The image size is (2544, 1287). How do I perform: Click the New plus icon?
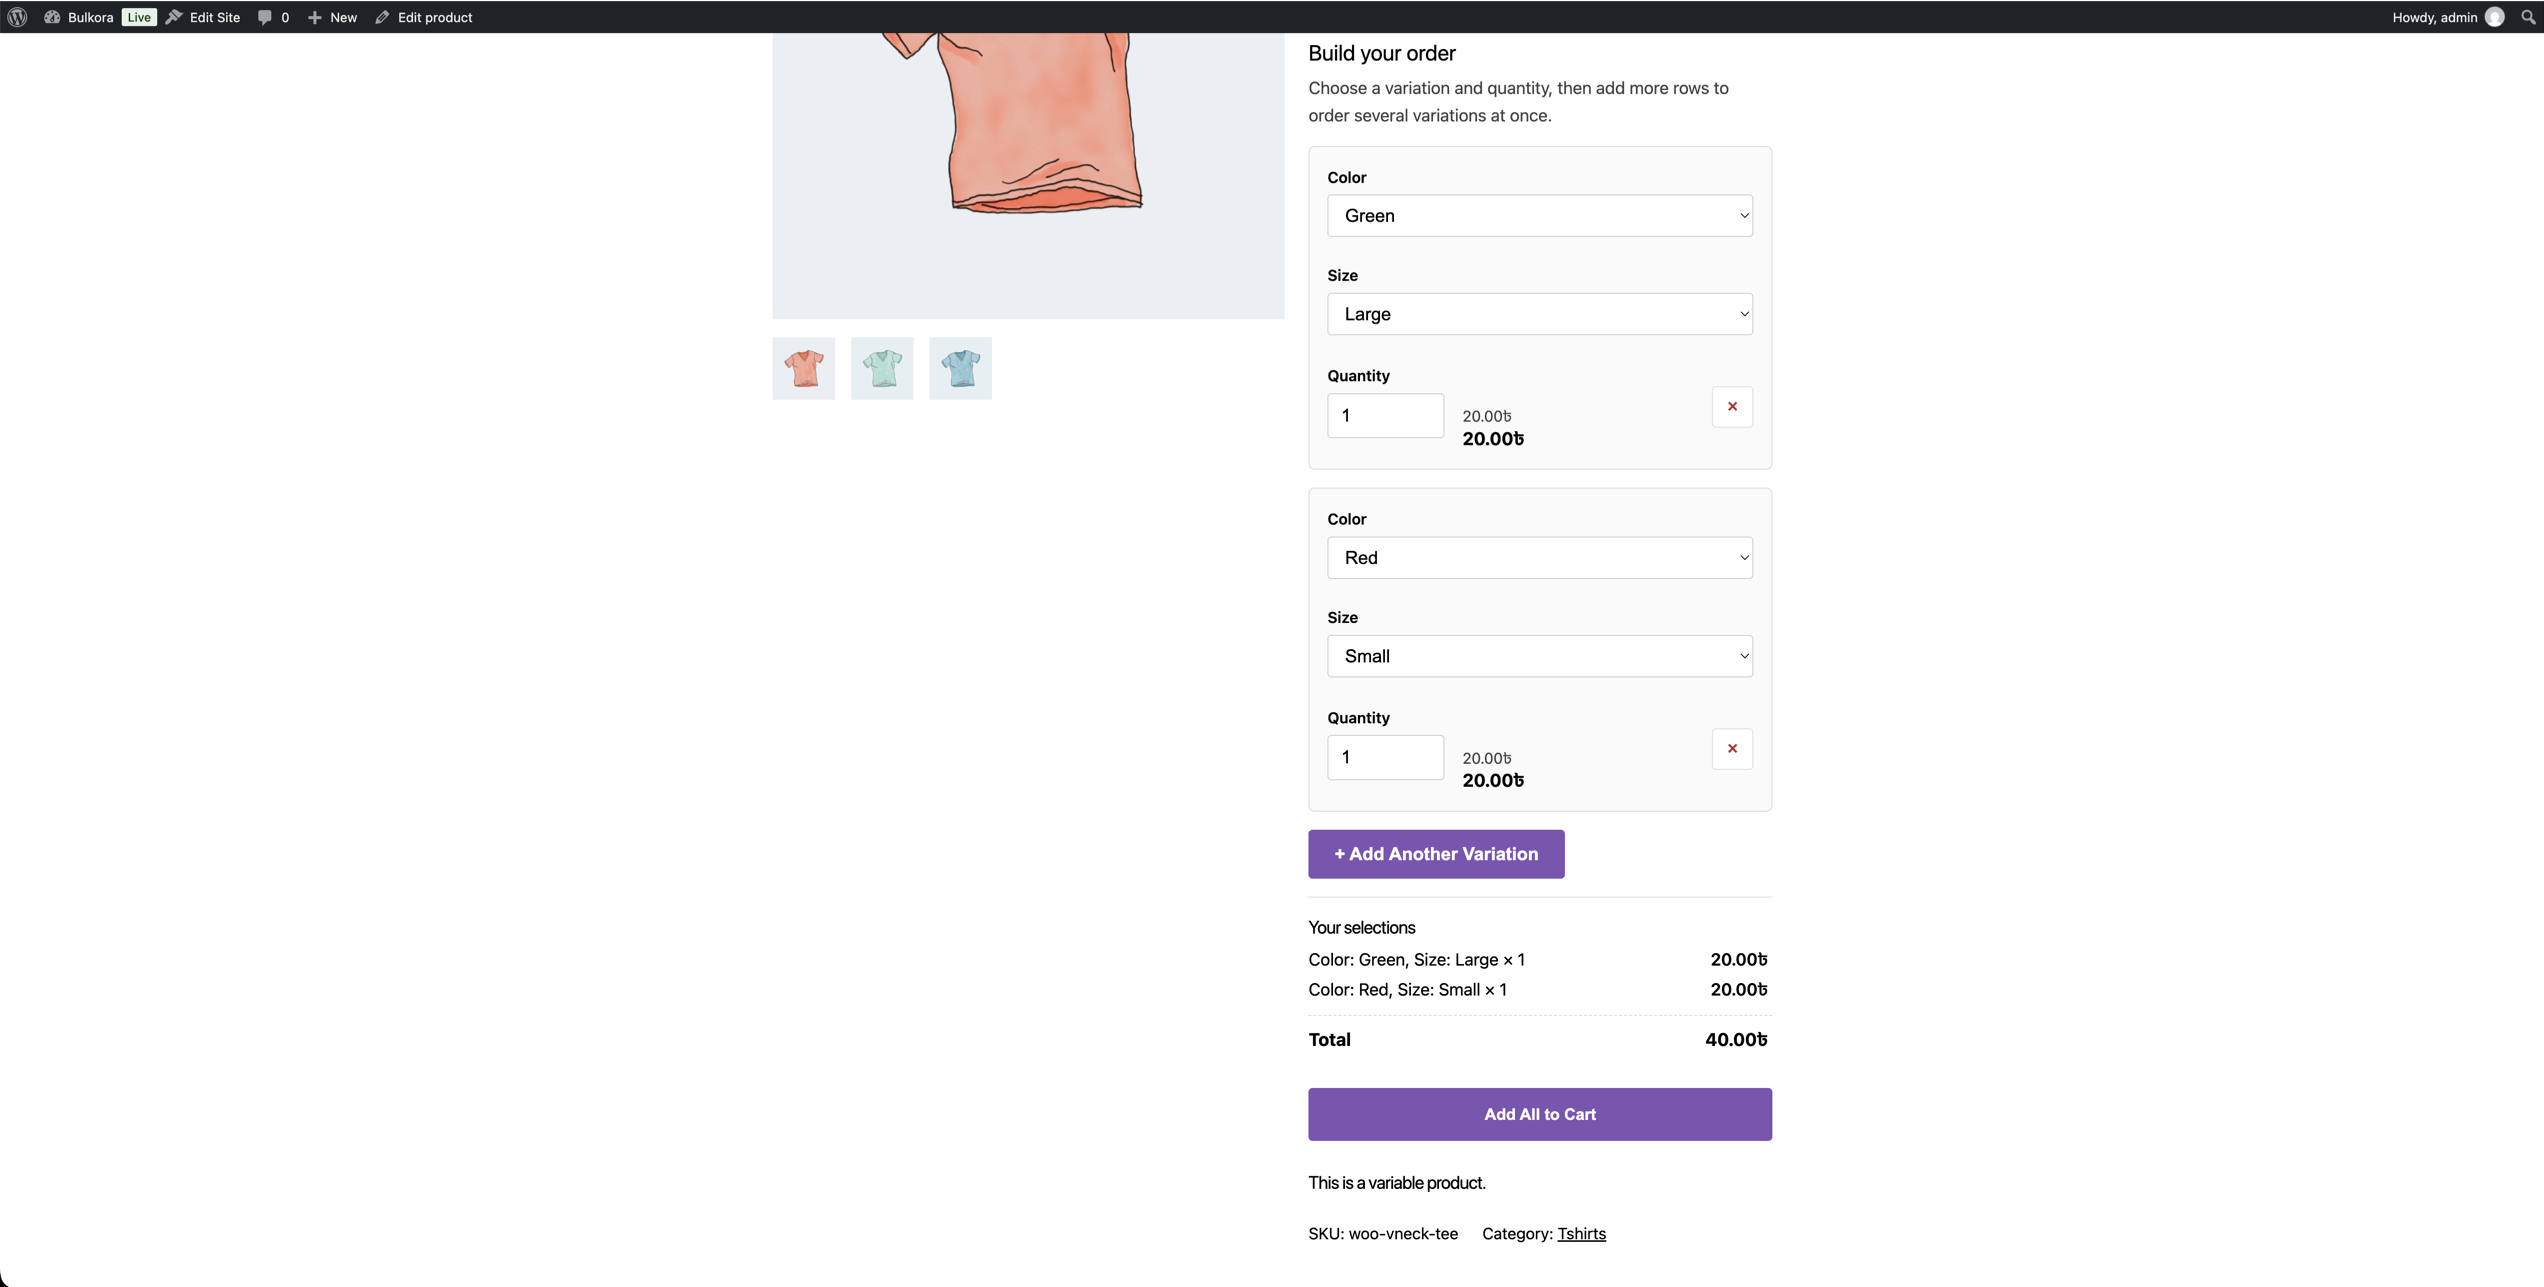(314, 17)
